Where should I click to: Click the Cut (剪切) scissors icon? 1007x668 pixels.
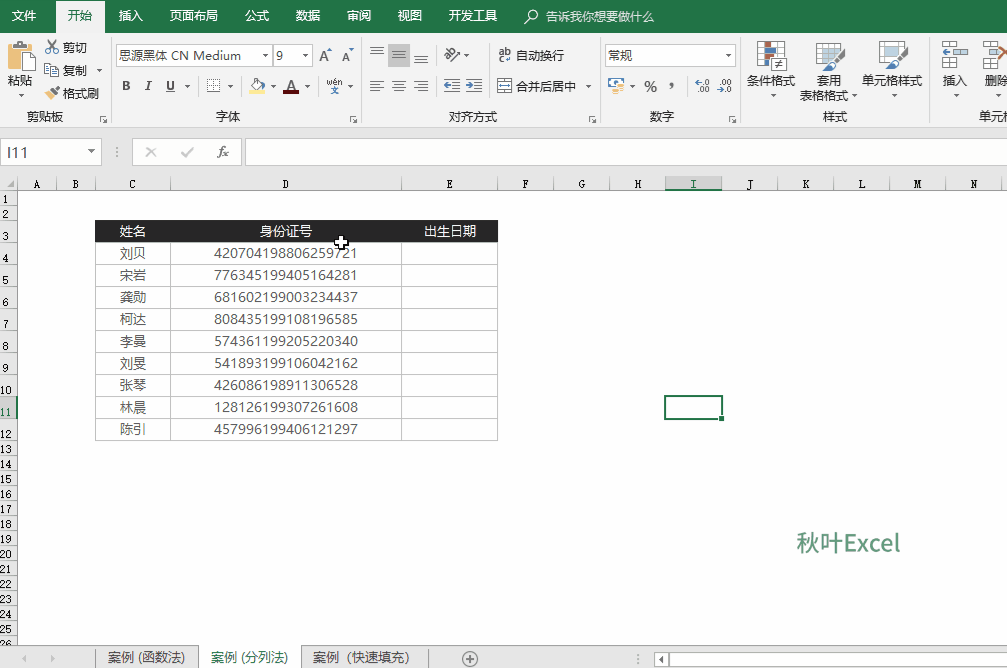point(52,47)
